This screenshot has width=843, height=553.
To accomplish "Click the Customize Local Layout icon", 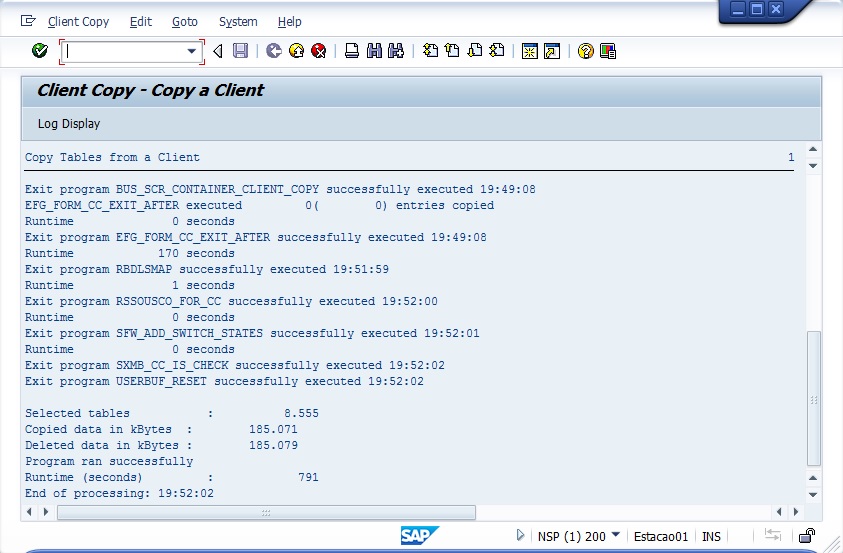I will [x=607, y=51].
